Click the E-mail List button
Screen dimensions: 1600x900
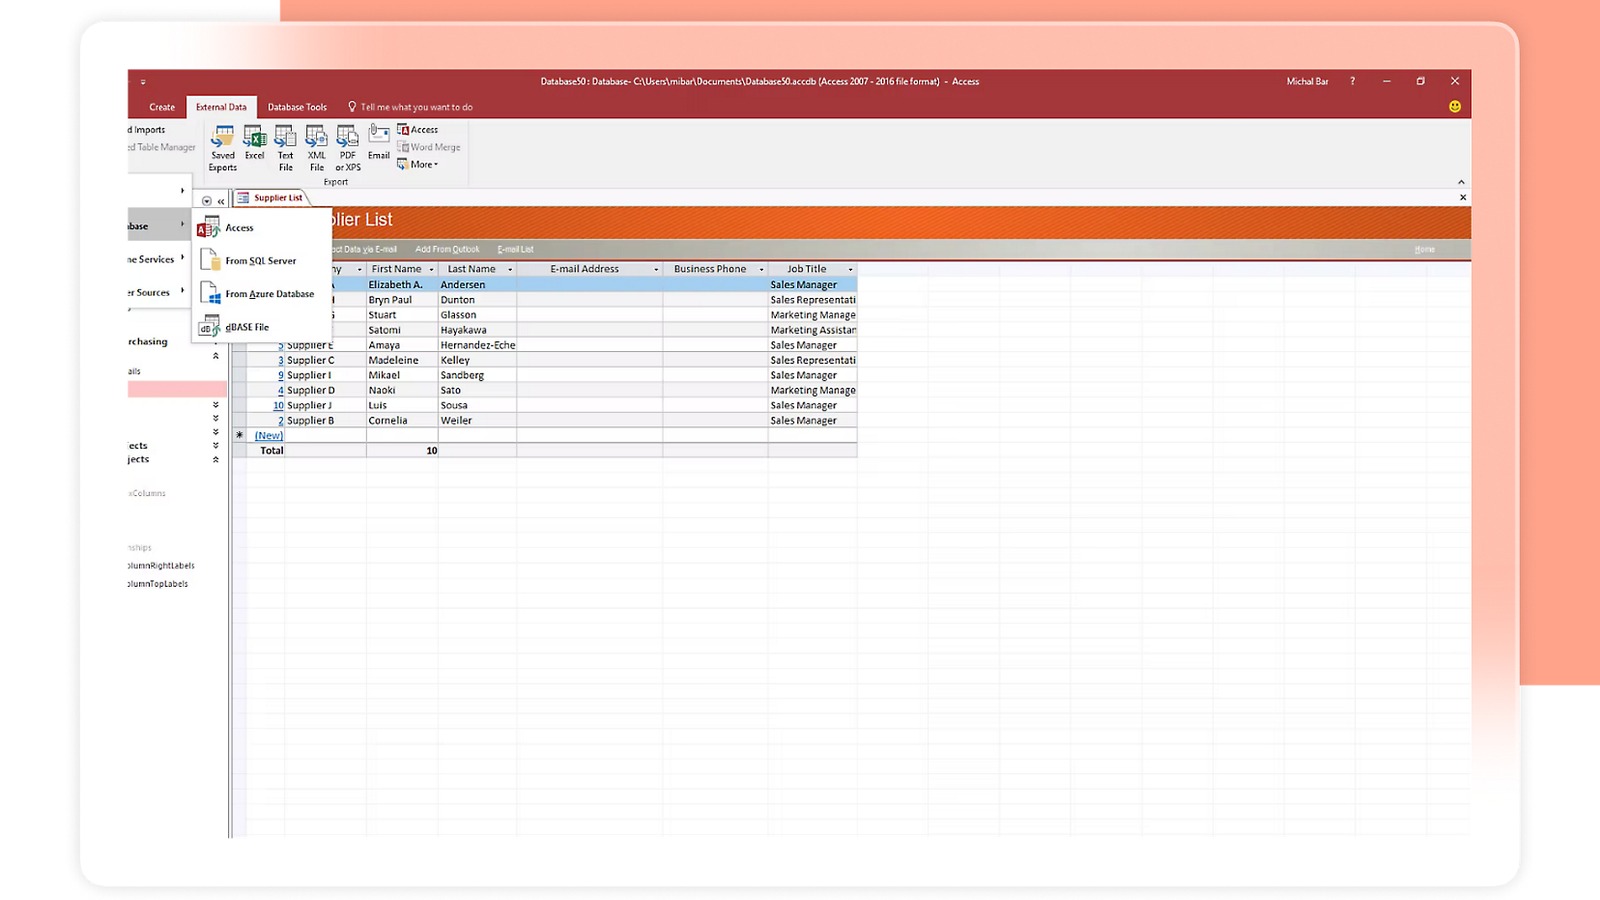[x=515, y=249]
